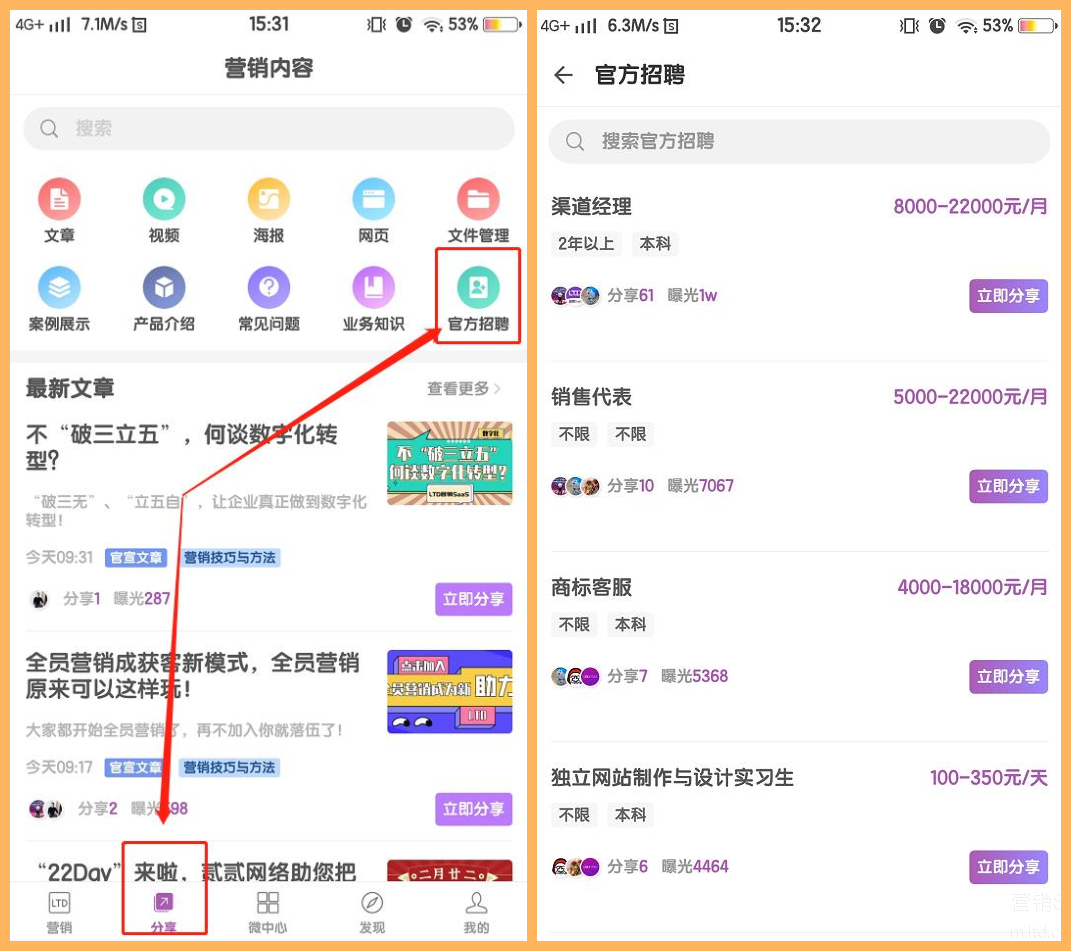Focus the 搜索官方招聘 search field
Image resolution: width=1071 pixels, height=951 pixels.
click(x=799, y=141)
